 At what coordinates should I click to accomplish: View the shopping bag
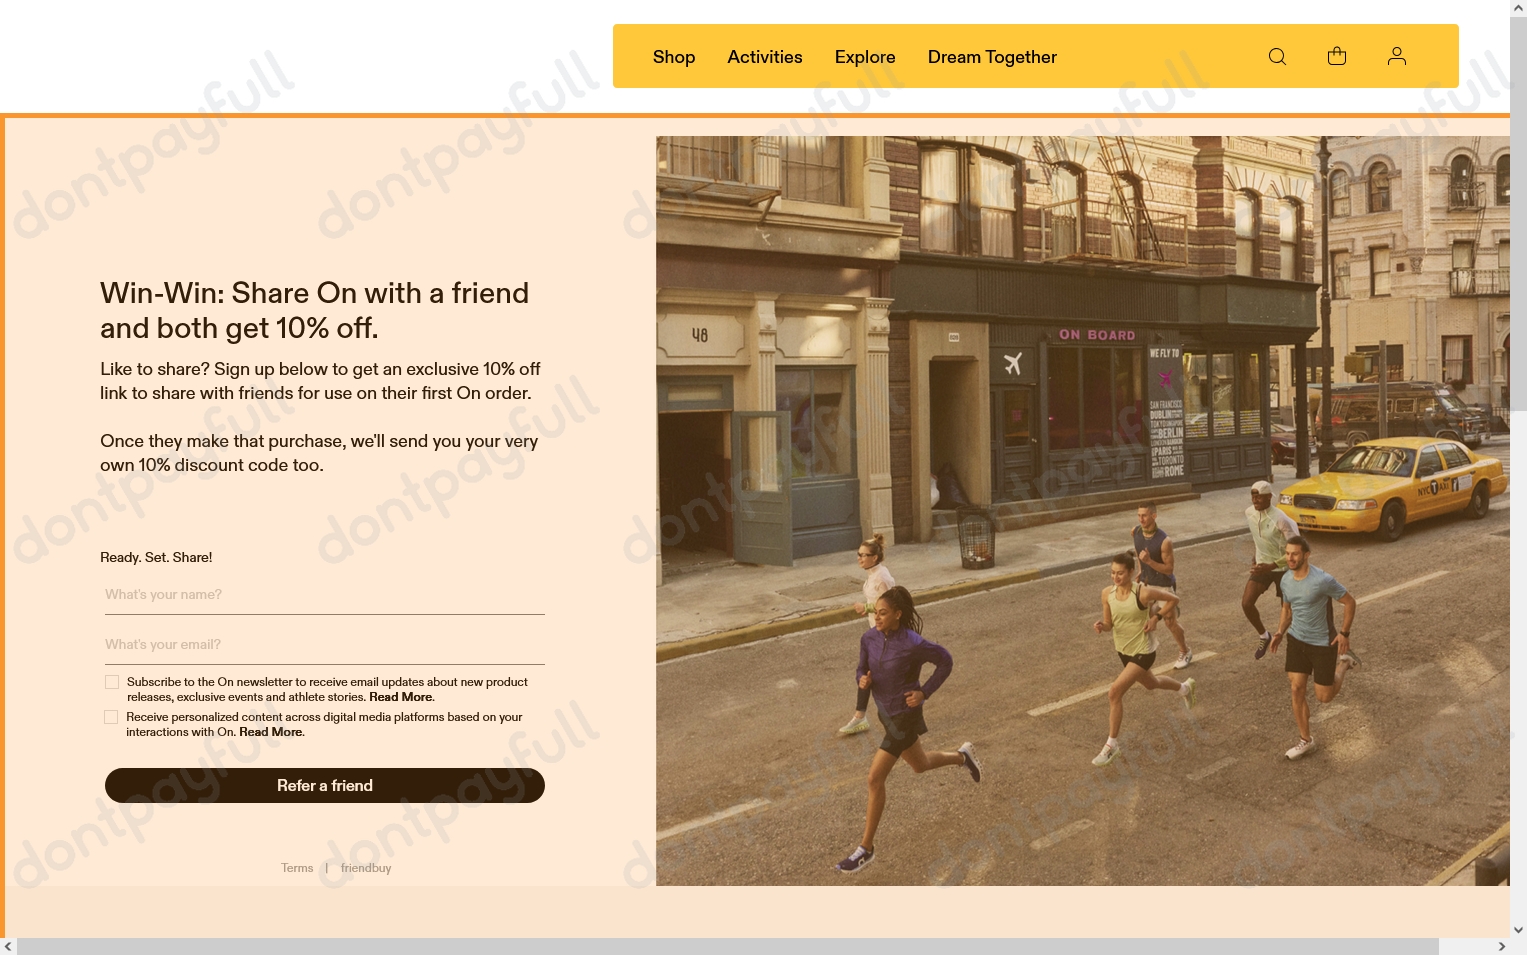(1337, 56)
